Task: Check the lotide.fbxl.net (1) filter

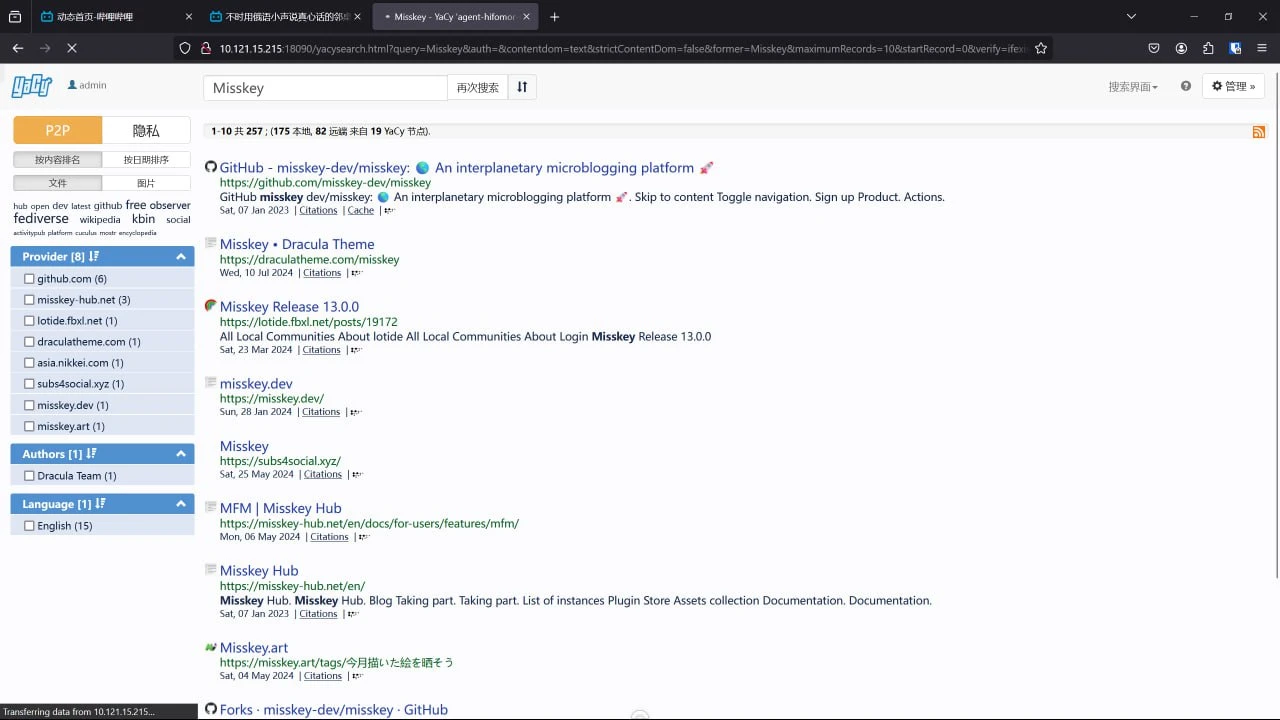Action: (x=29, y=321)
